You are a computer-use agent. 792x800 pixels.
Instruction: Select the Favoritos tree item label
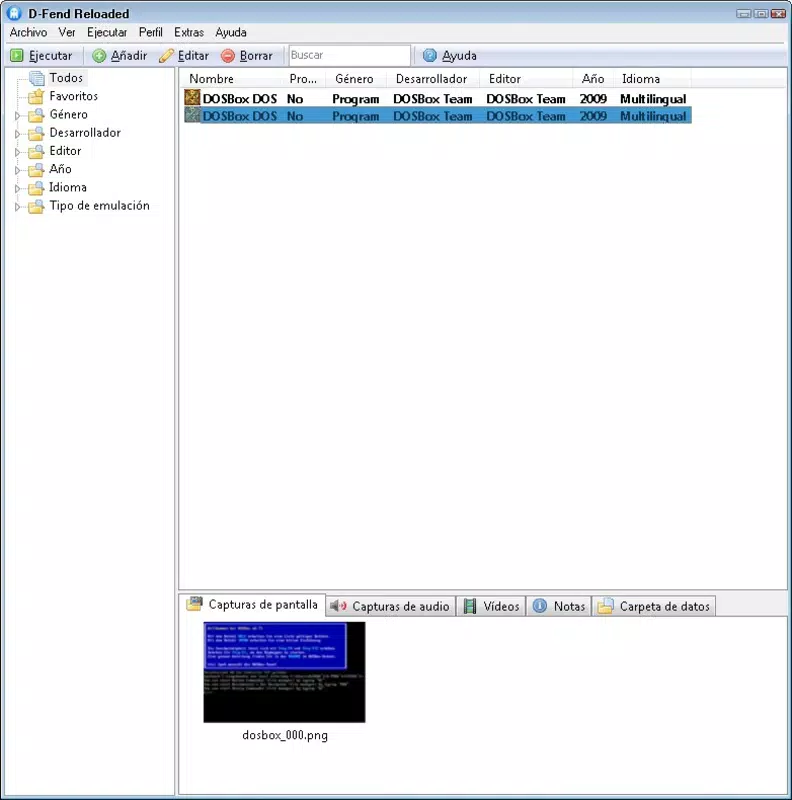point(73,96)
